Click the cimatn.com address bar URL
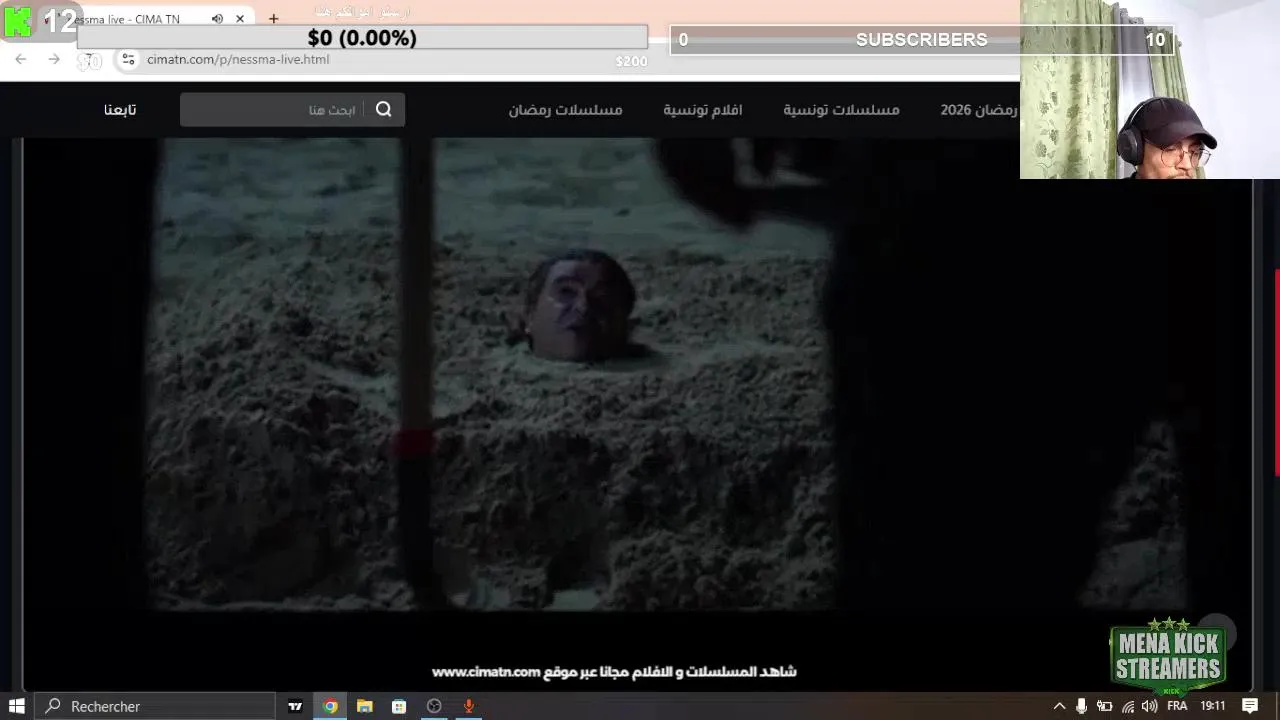This screenshot has width=1280, height=720. pos(238,60)
